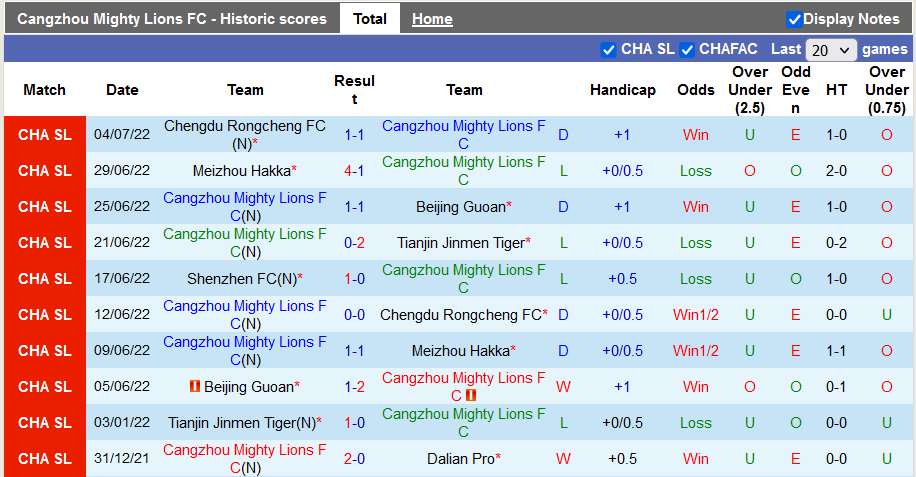Screen dimensions: 916x477
Task: Click the HT column header
Action: pyautogui.click(x=837, y=90)
